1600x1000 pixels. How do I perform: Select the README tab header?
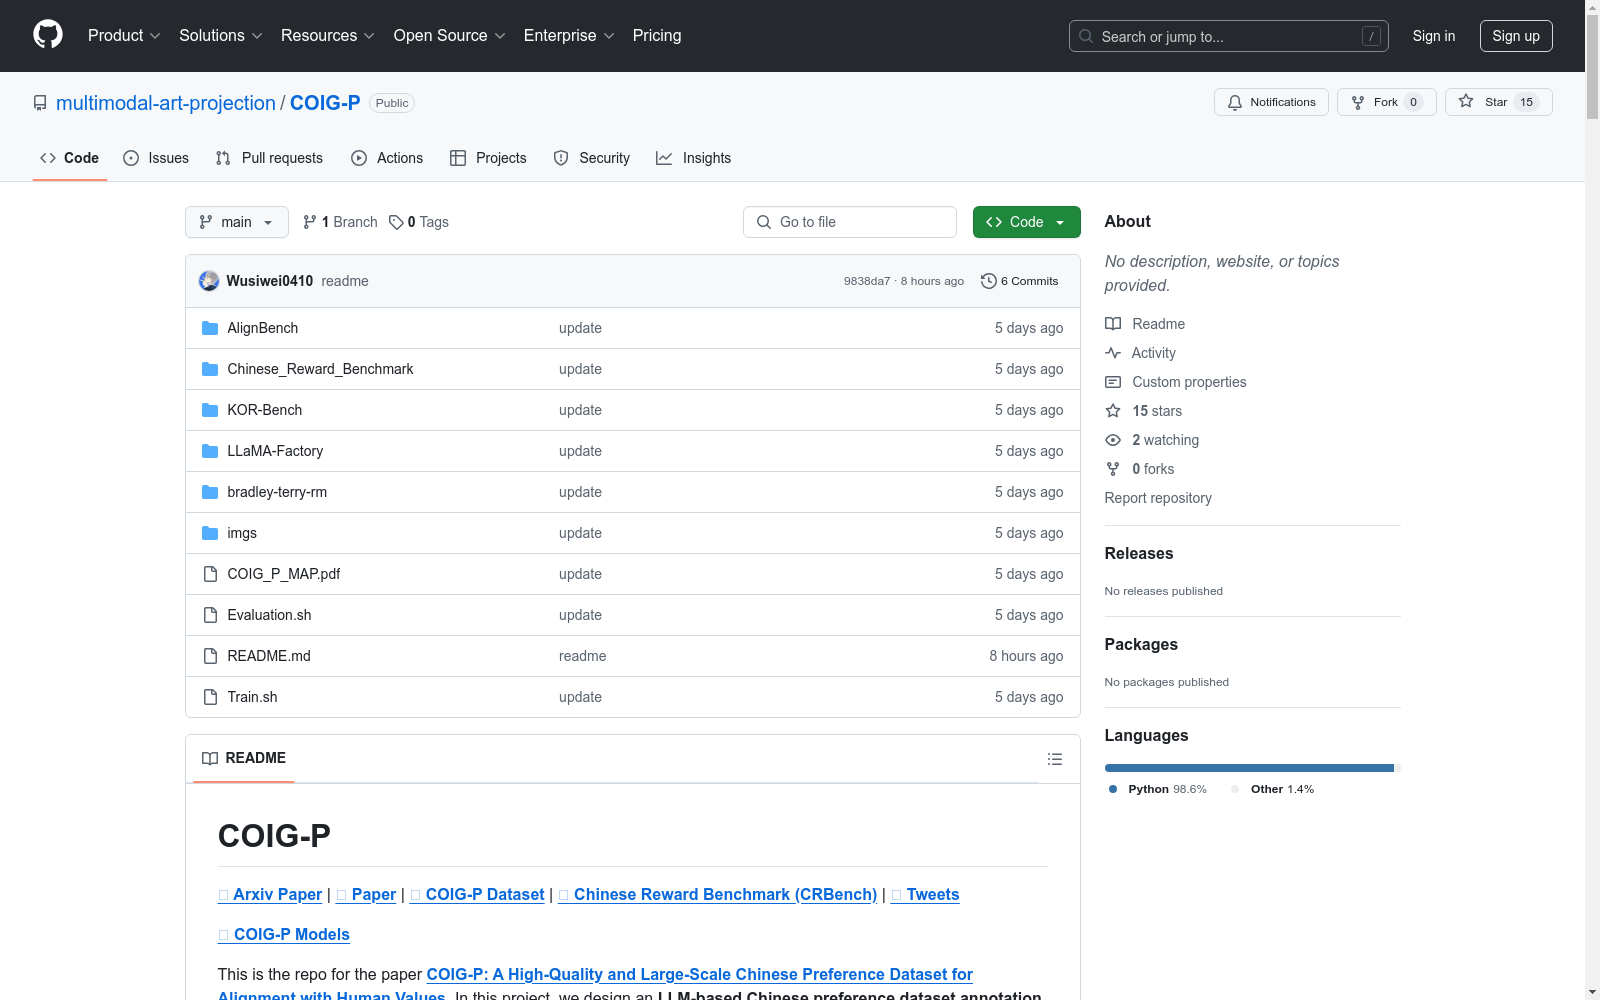244,758
